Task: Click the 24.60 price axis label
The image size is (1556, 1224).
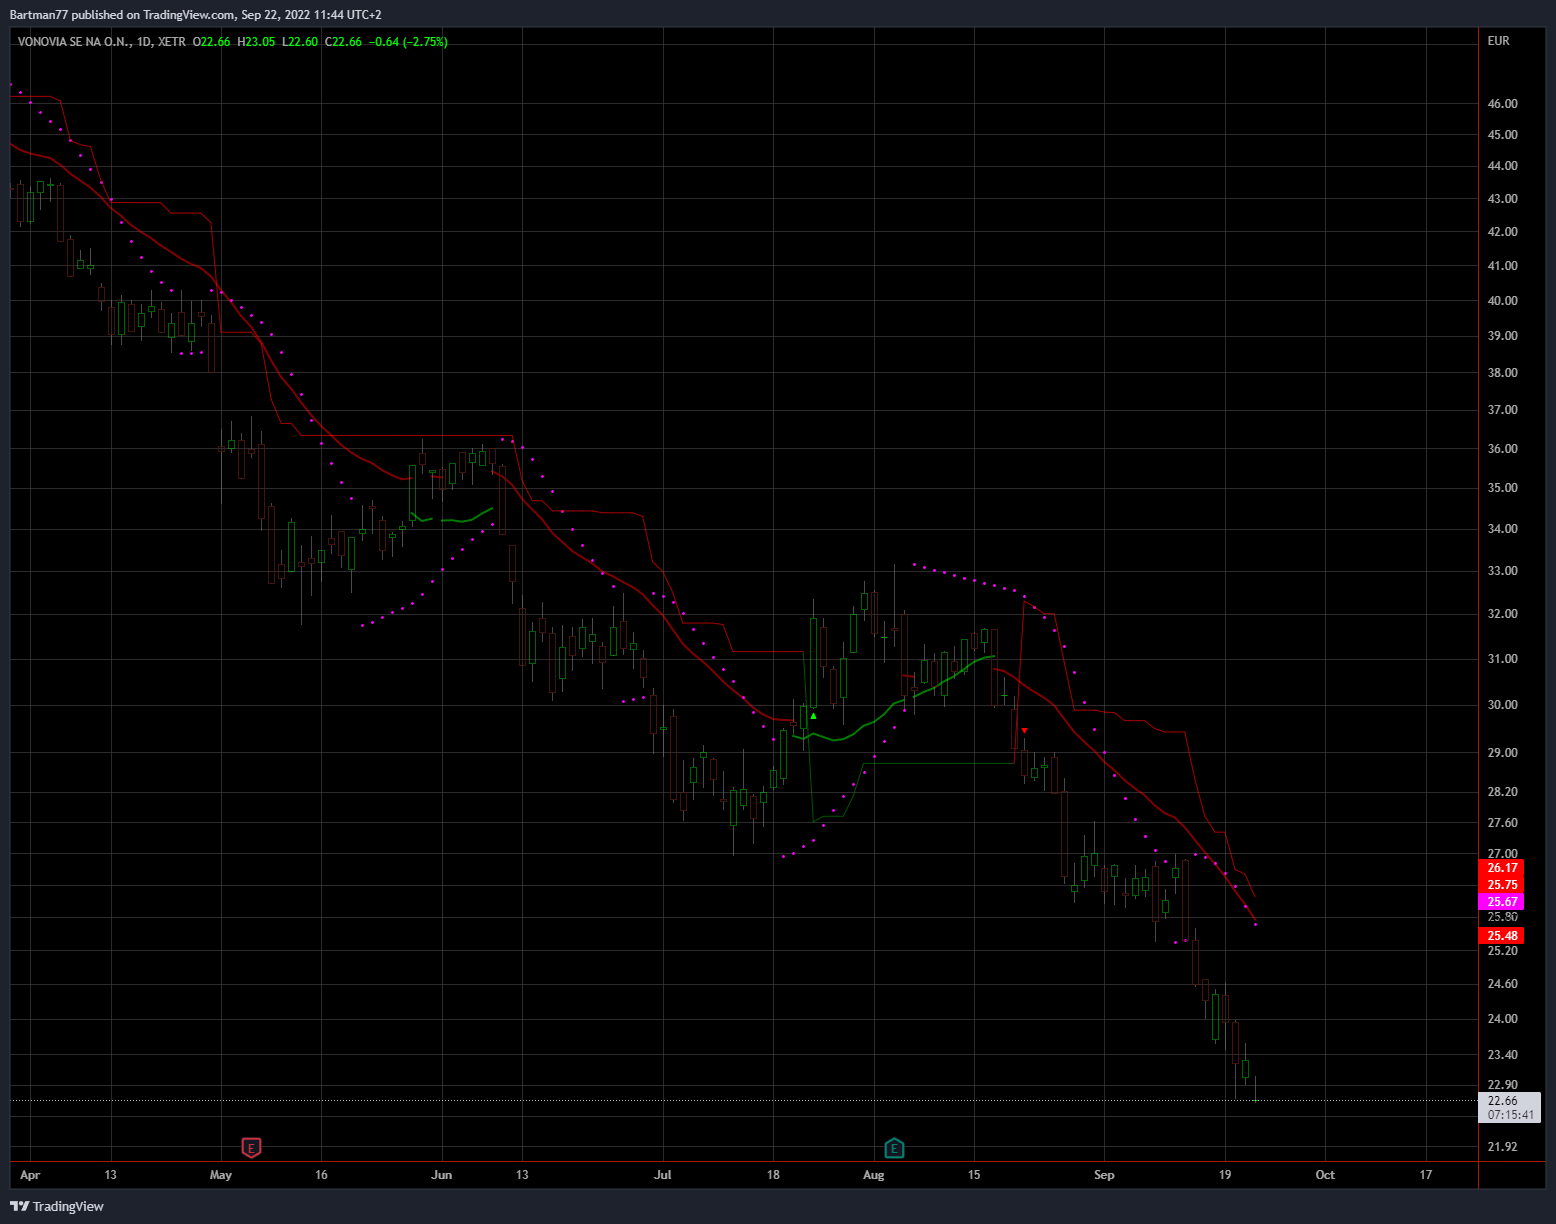Action: coord(1503,984)
